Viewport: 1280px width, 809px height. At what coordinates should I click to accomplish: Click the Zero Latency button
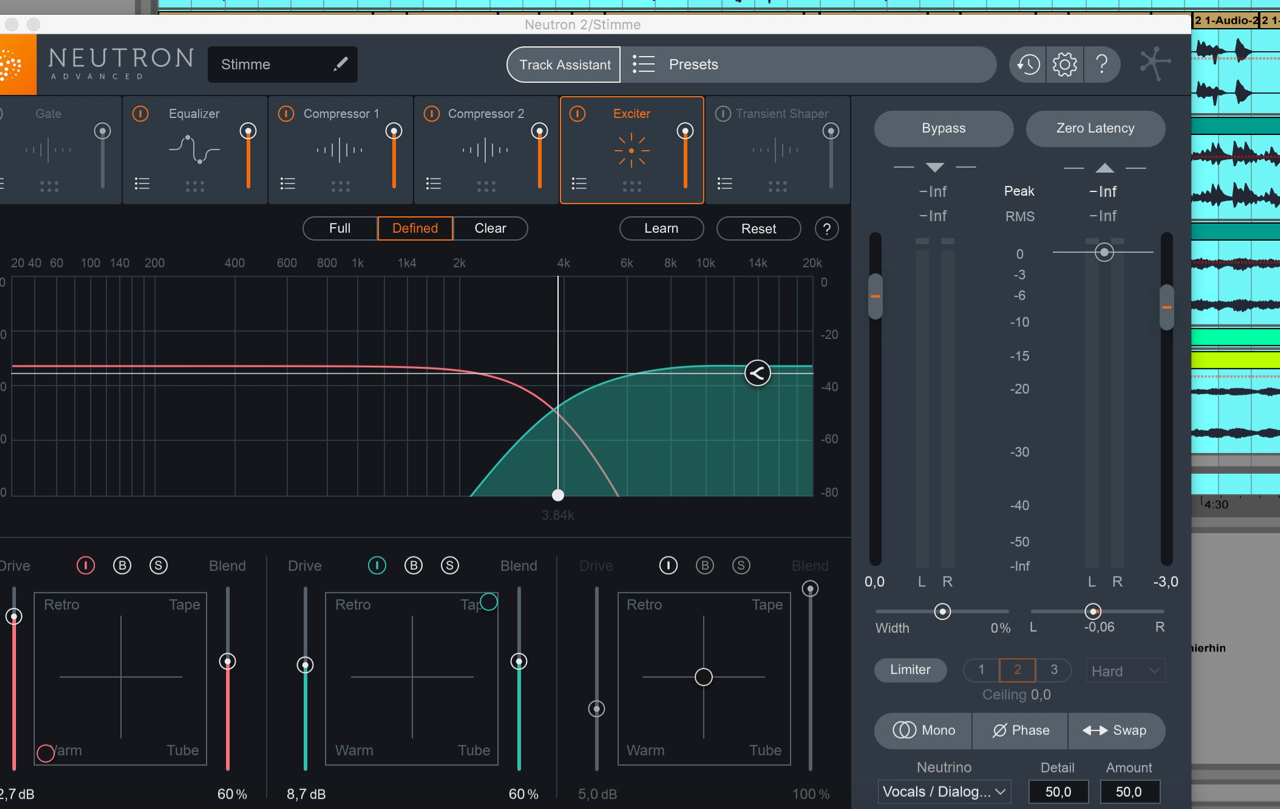pyautogui.click(x=1095, y=128)
